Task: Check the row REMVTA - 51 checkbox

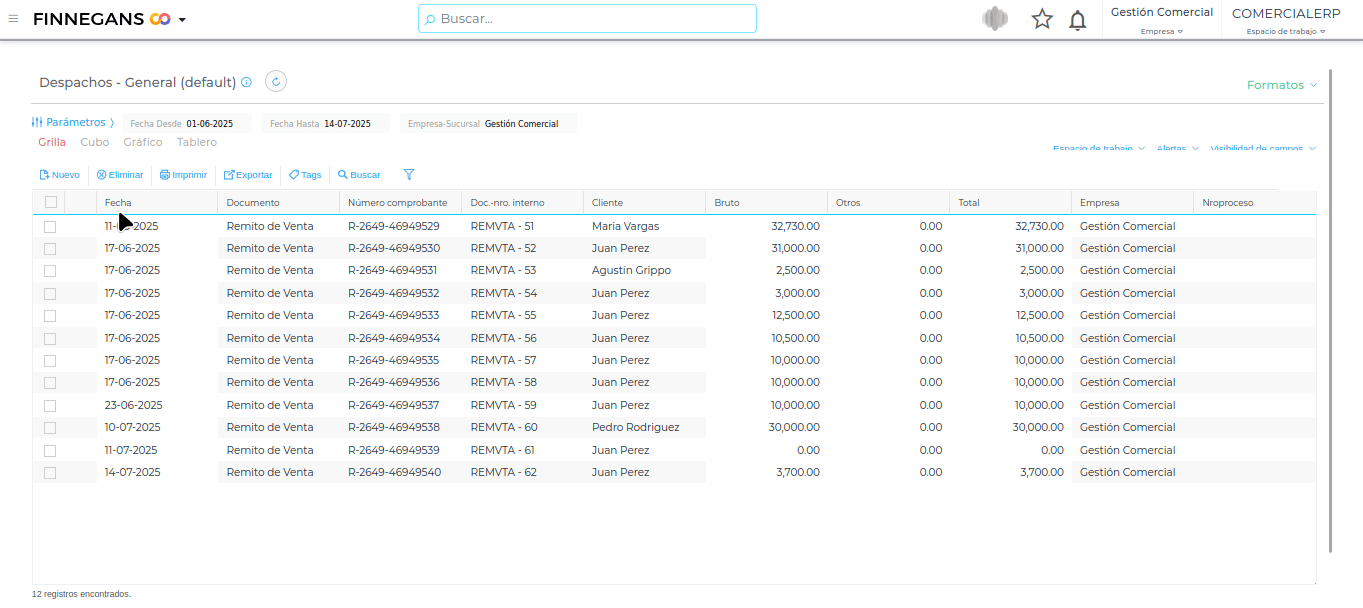Action: [50, 227]
